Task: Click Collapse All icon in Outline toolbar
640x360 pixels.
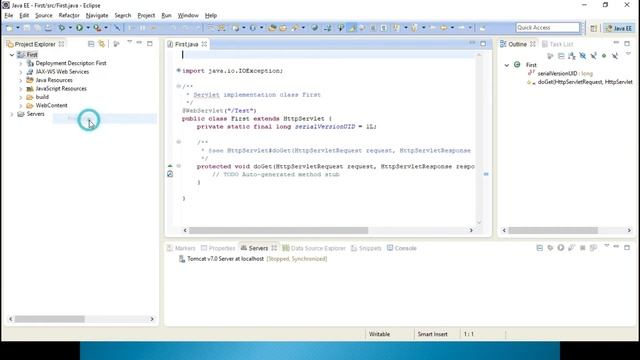Action: coord(561,56)
